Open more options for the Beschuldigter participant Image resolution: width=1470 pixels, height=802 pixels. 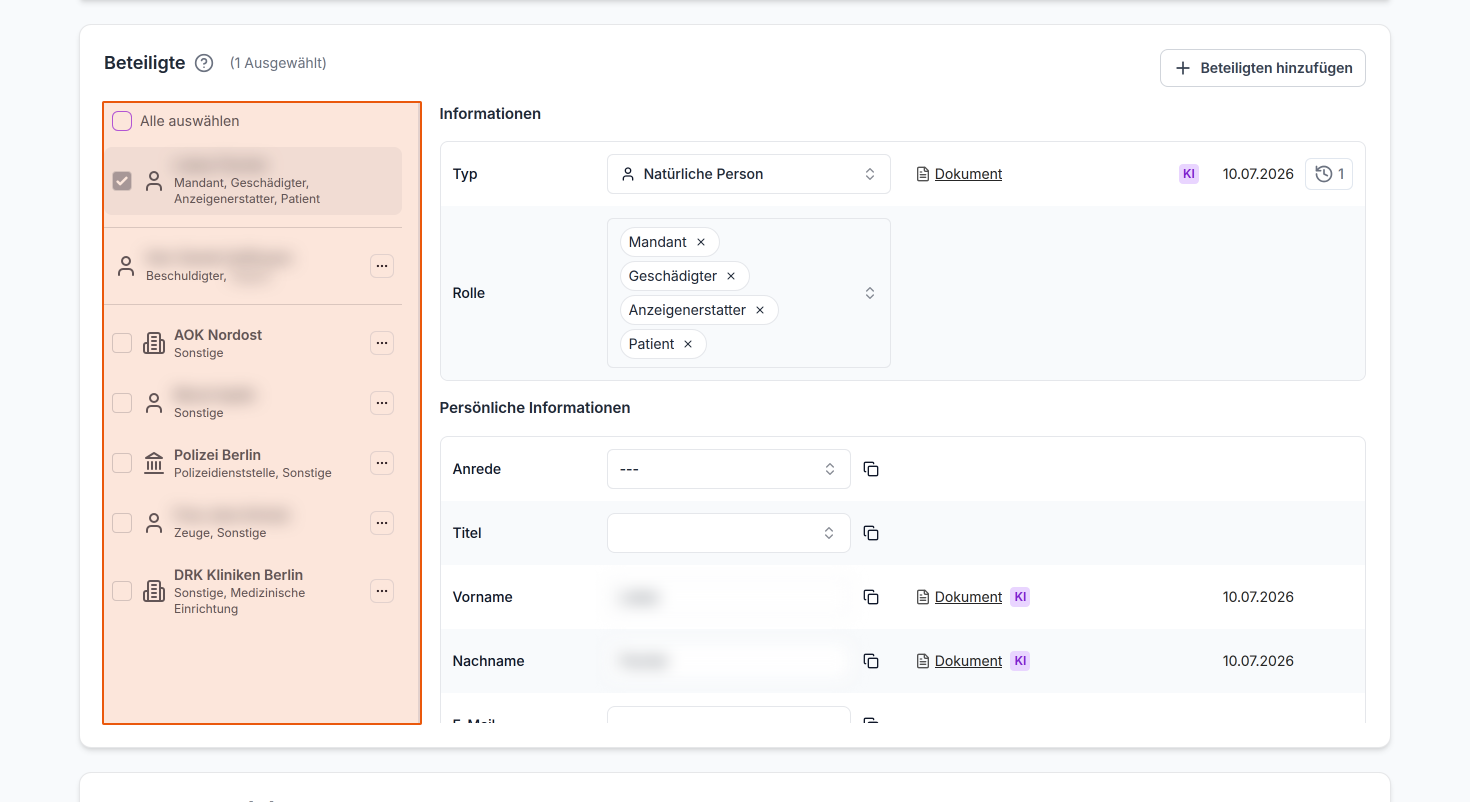click(382, 265)
